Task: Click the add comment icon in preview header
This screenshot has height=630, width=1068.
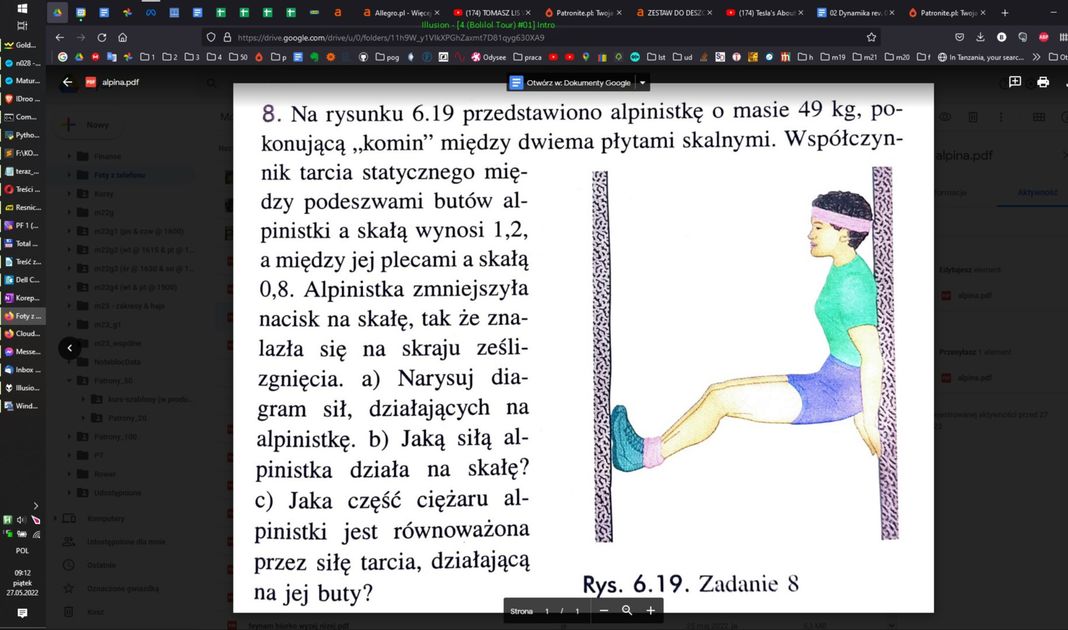Action: 1015,82
